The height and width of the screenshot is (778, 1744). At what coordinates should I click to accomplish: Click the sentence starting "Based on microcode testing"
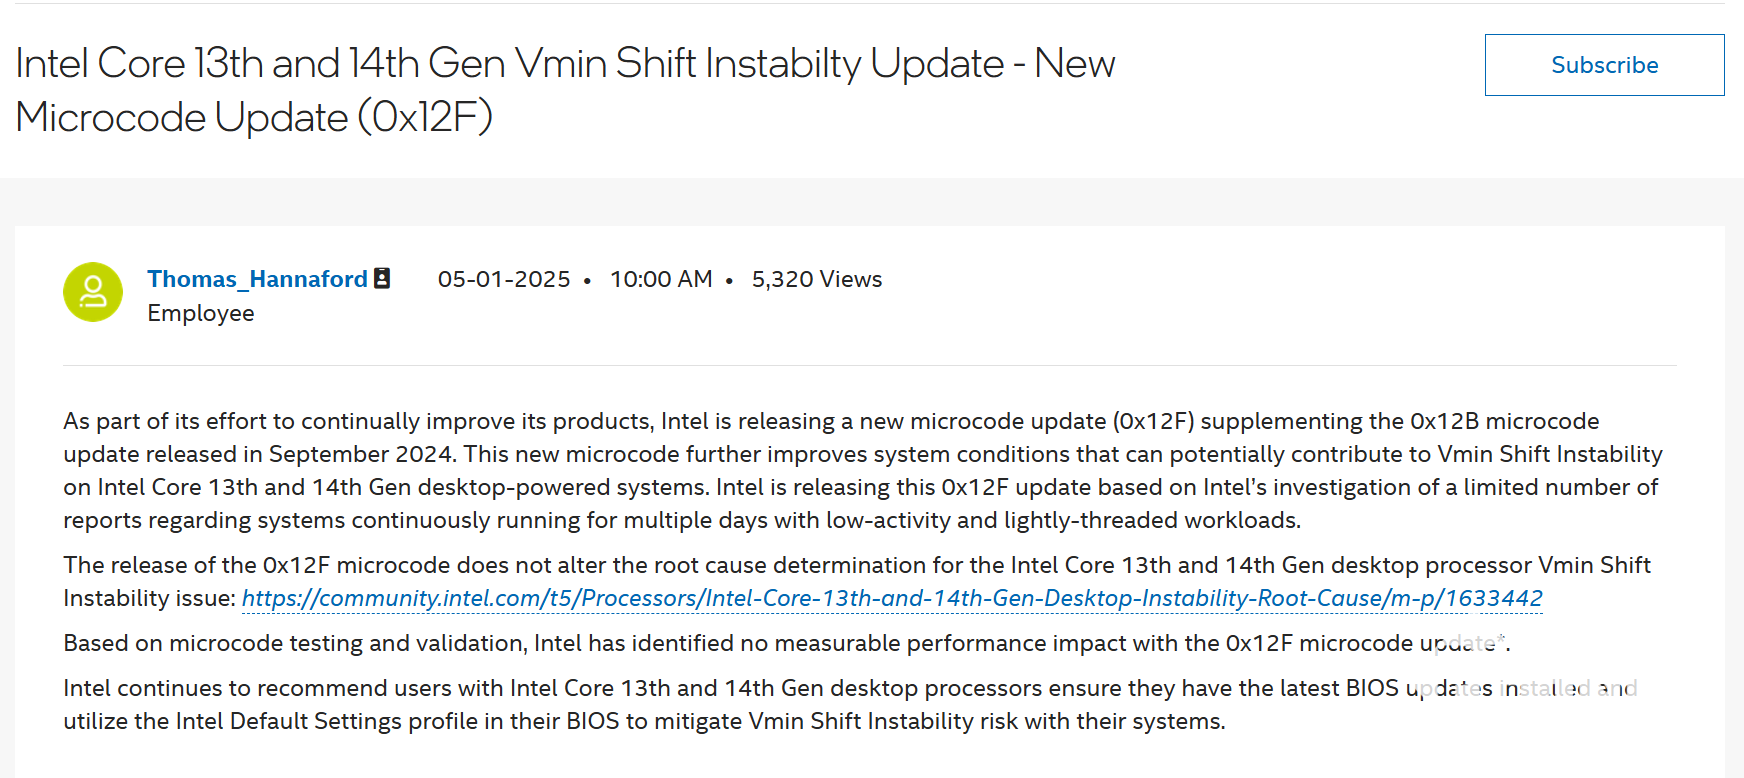pos(786,643)
